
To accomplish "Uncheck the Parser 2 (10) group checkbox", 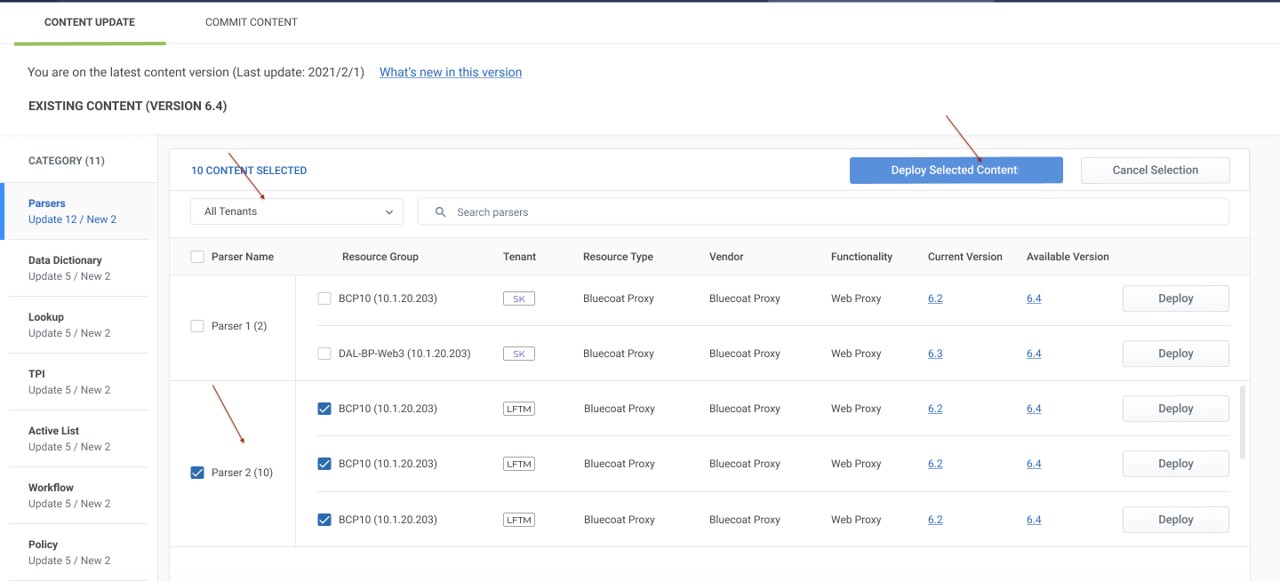I will 197,473.
